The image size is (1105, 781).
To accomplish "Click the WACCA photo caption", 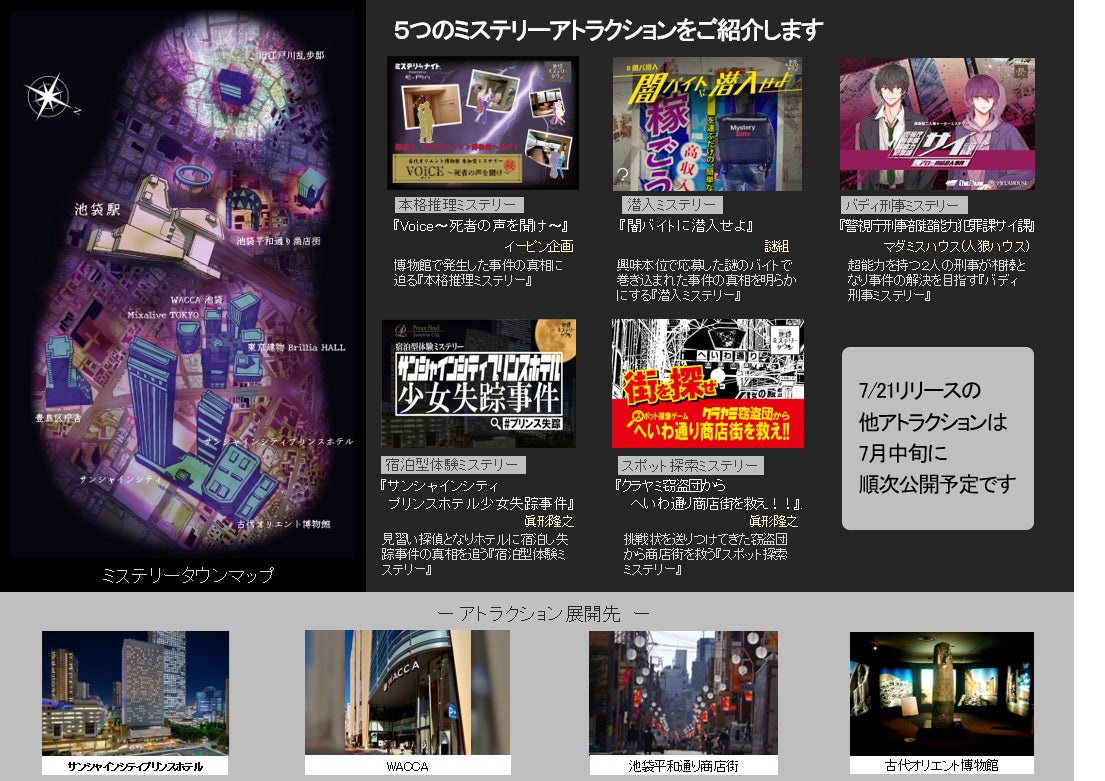I will [x=407, y=766].
